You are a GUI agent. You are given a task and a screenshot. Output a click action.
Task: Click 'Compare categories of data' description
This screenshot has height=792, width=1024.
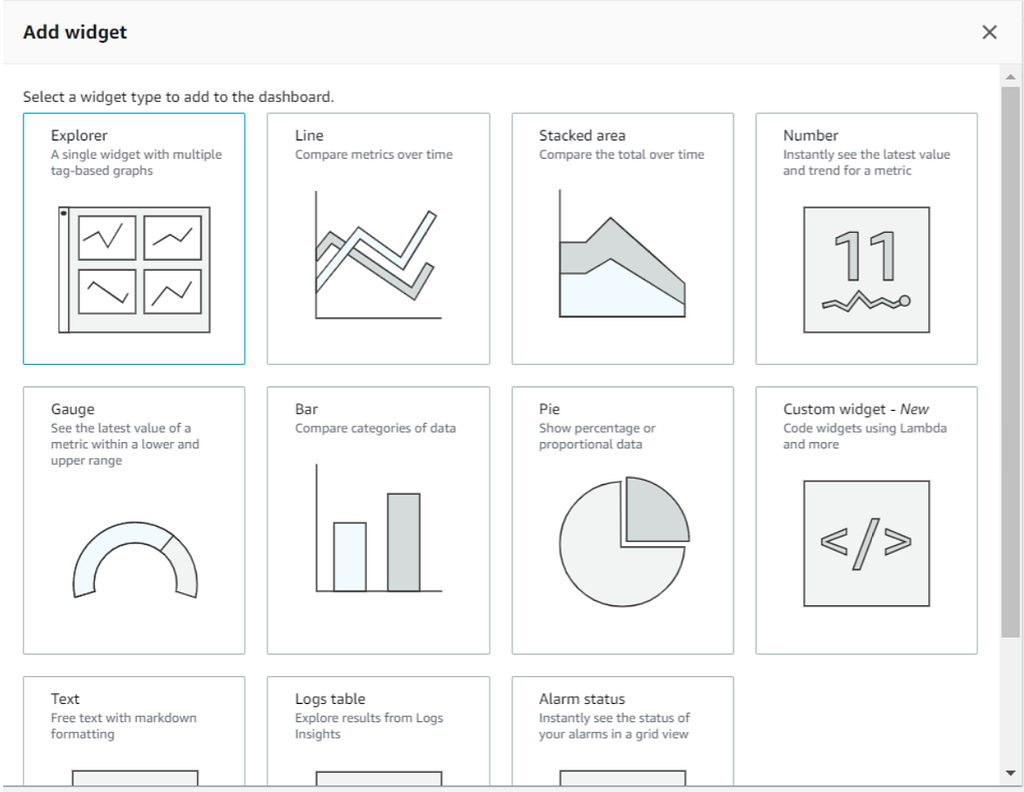point(375,428)
